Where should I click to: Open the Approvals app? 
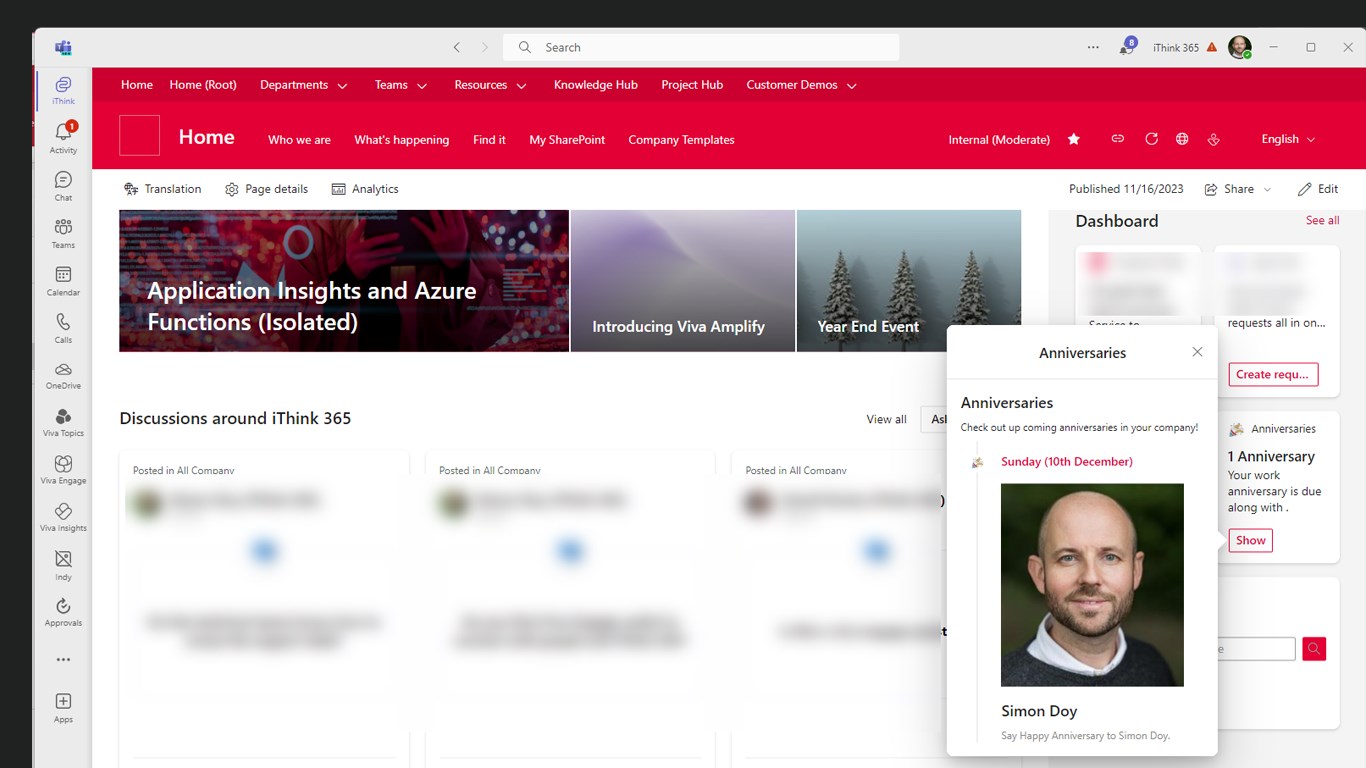63,612
